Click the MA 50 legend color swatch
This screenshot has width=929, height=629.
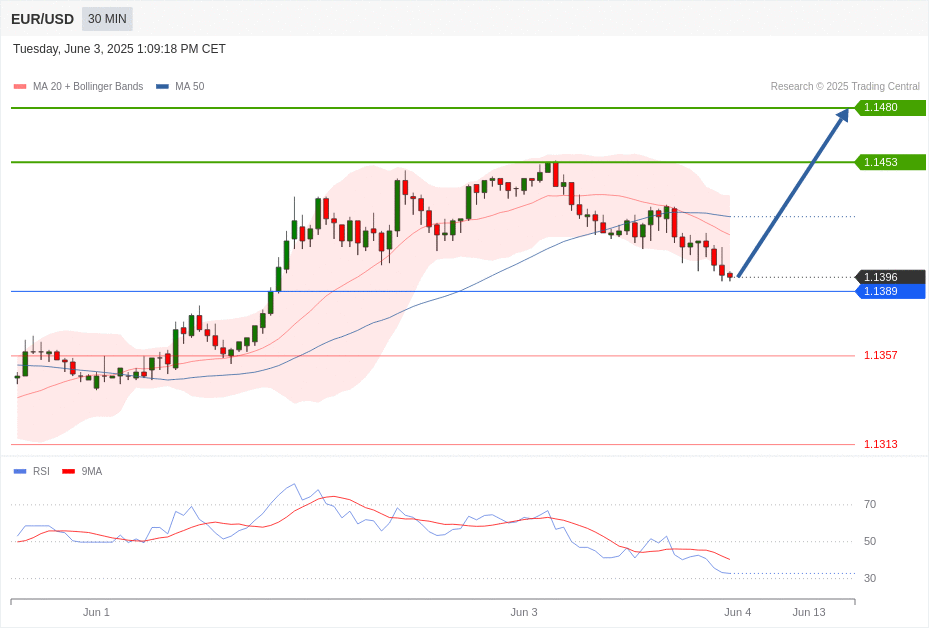tap(162, 86)
